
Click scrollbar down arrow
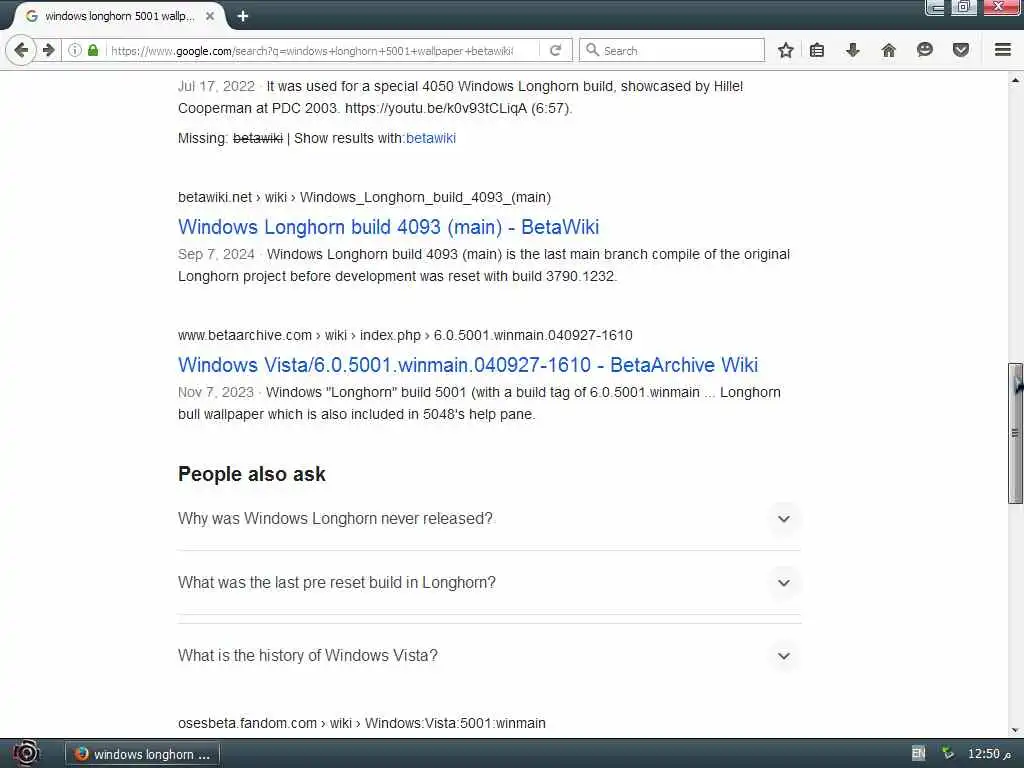tap(1014, 730)
